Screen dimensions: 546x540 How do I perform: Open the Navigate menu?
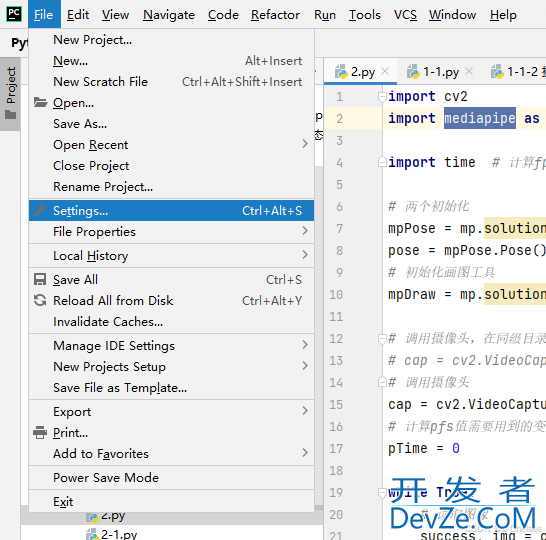tap(169, 15)
